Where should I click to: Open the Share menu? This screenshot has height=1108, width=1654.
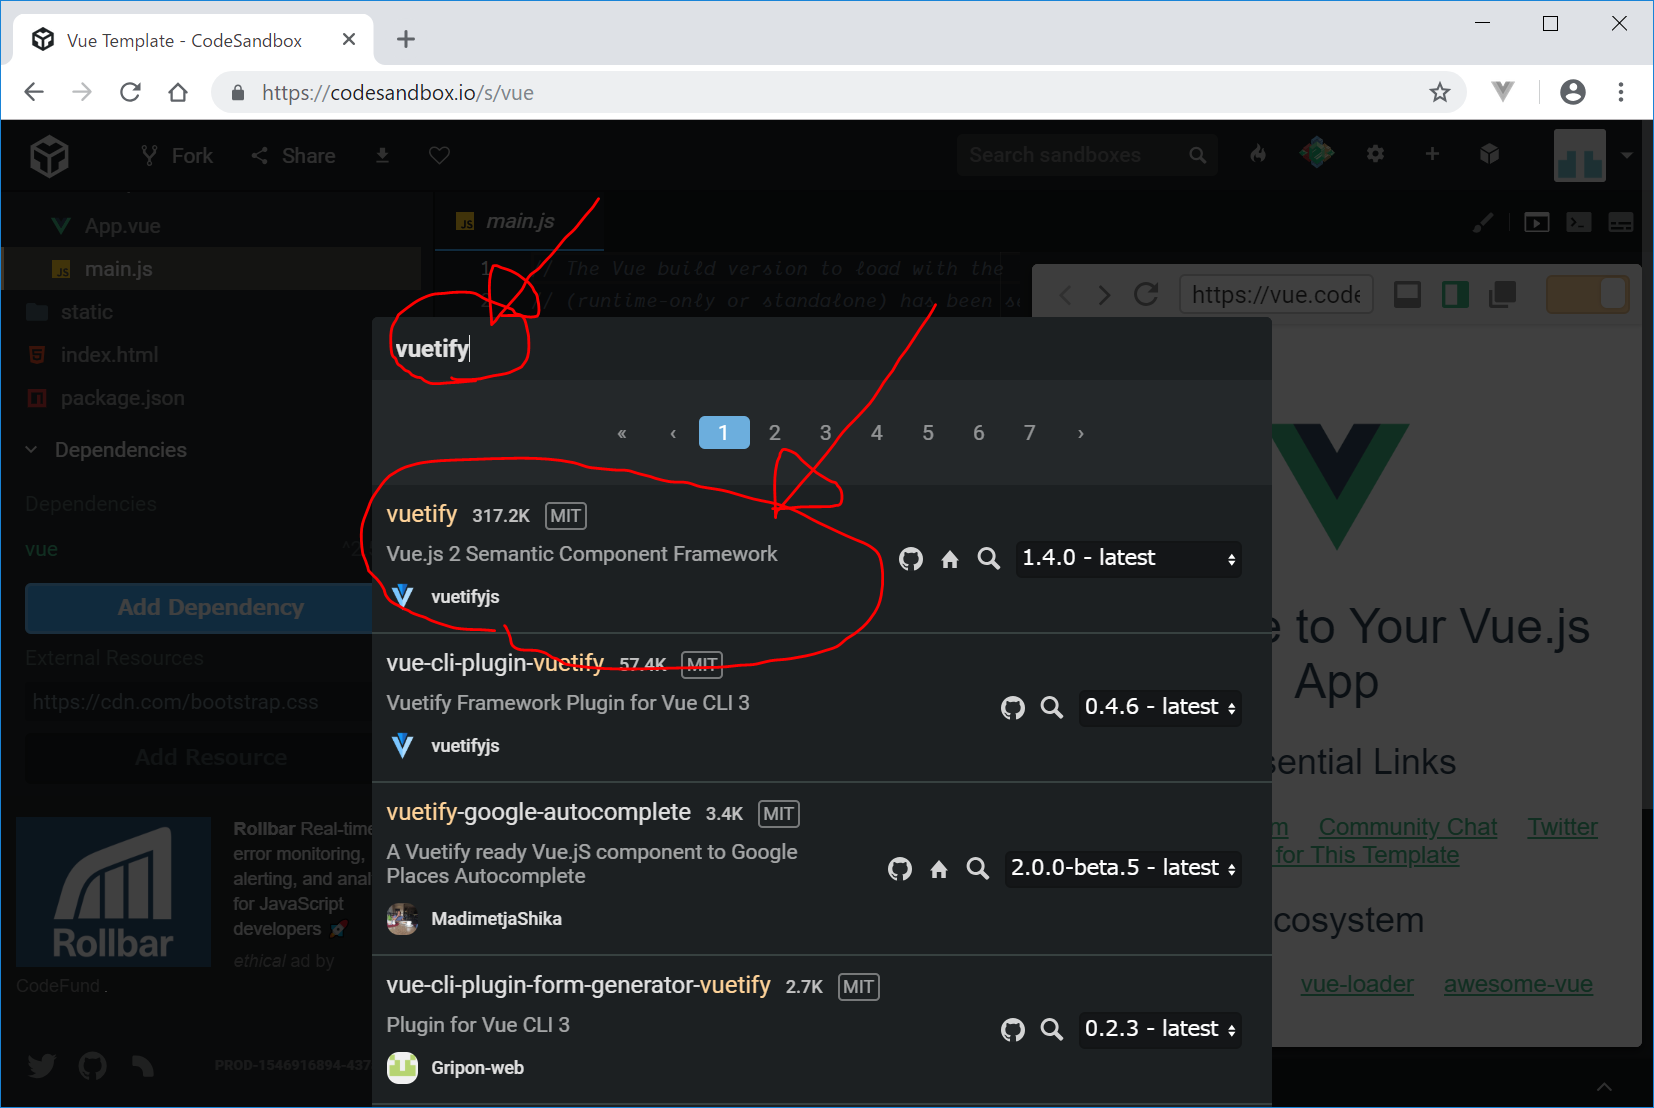293,156
